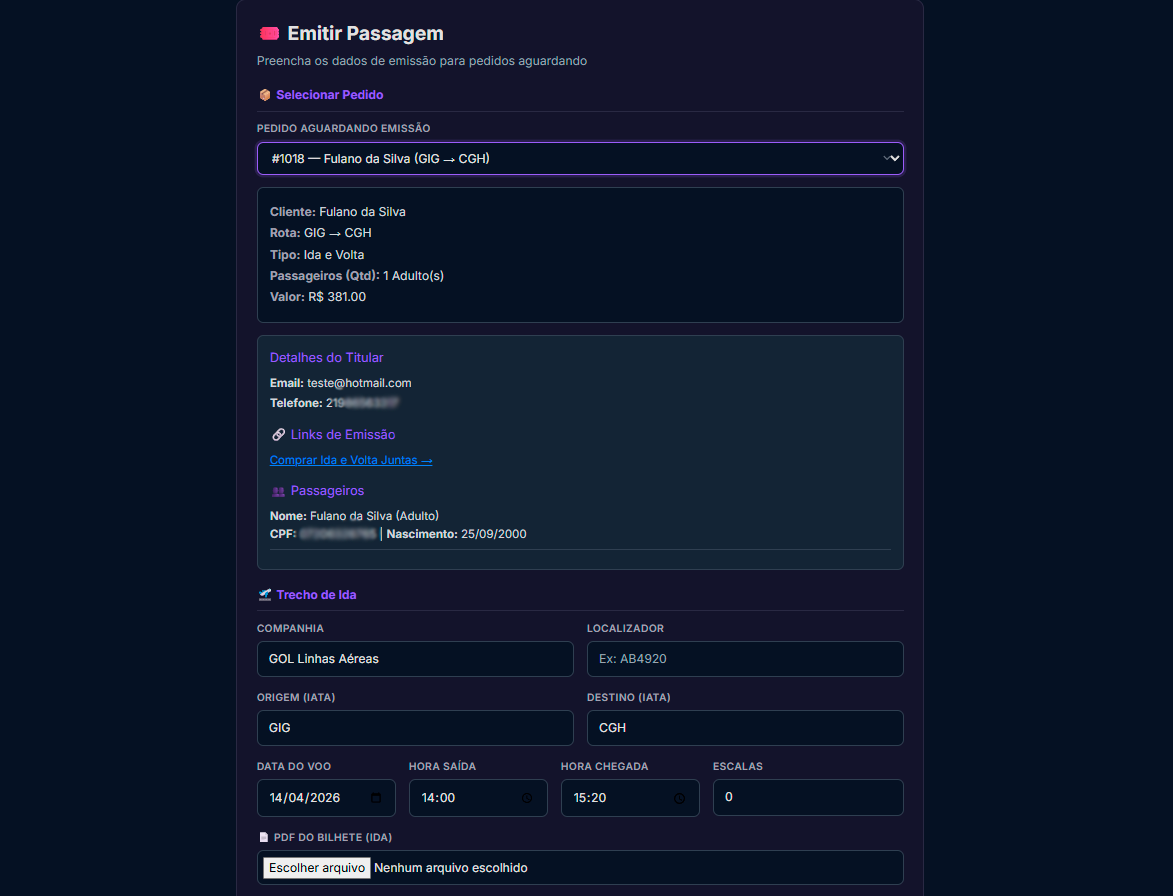
Task: Click the ticket icon beside Emitir Passagem
Action: point(268,34)
